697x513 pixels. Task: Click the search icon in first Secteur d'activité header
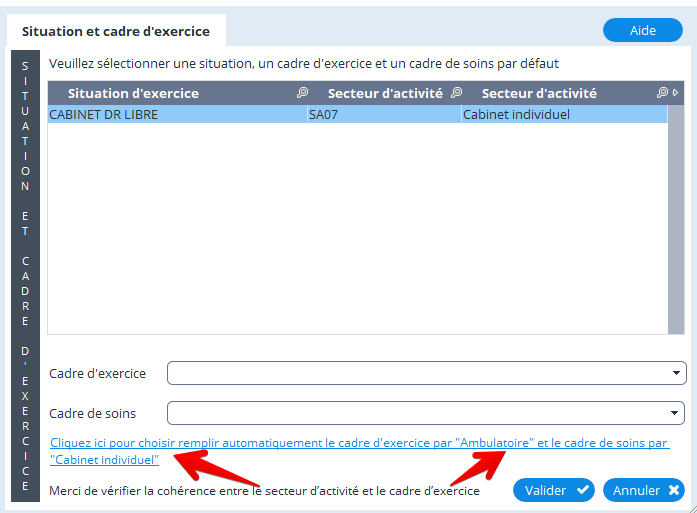coord(457,93)
